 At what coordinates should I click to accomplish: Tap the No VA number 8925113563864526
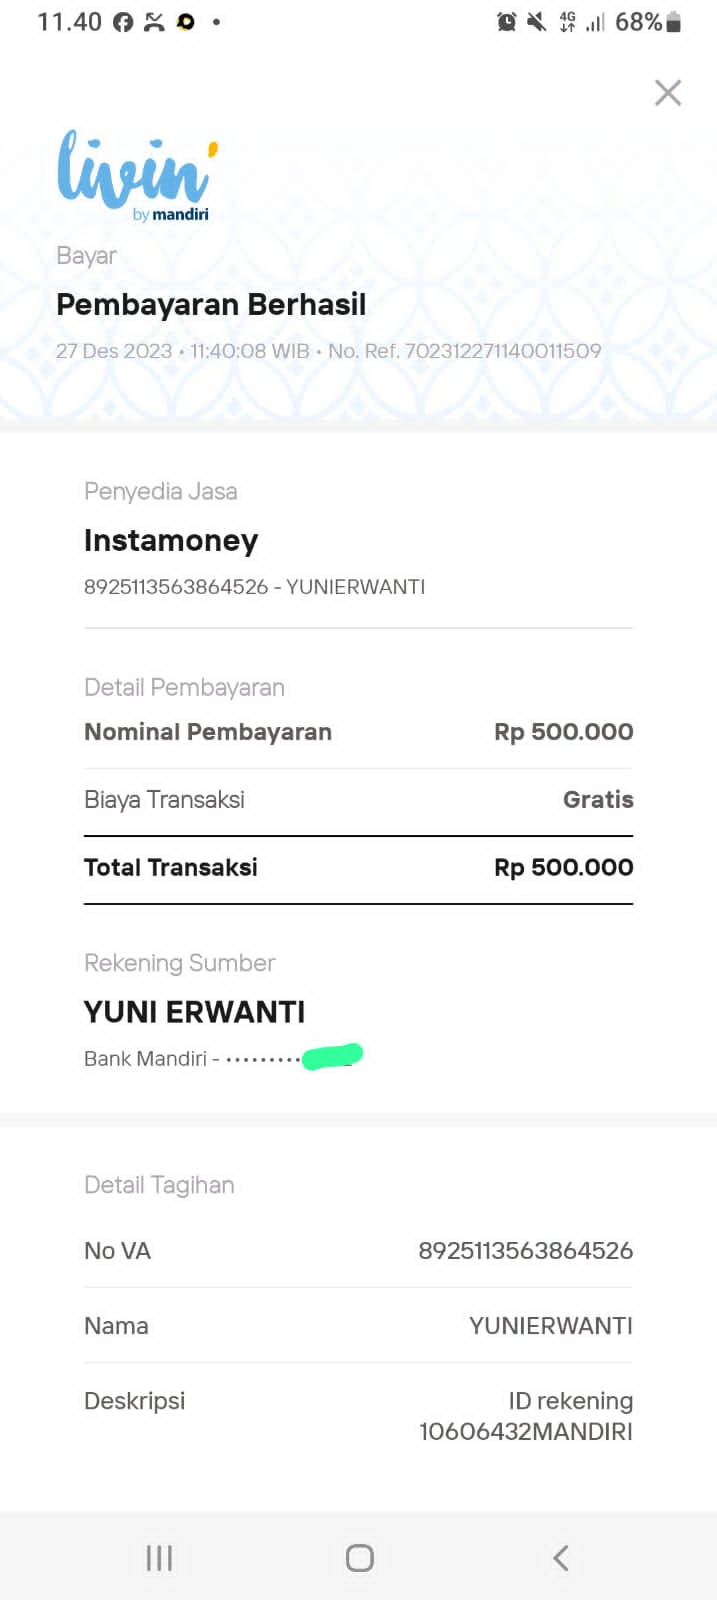(525, 1251)
